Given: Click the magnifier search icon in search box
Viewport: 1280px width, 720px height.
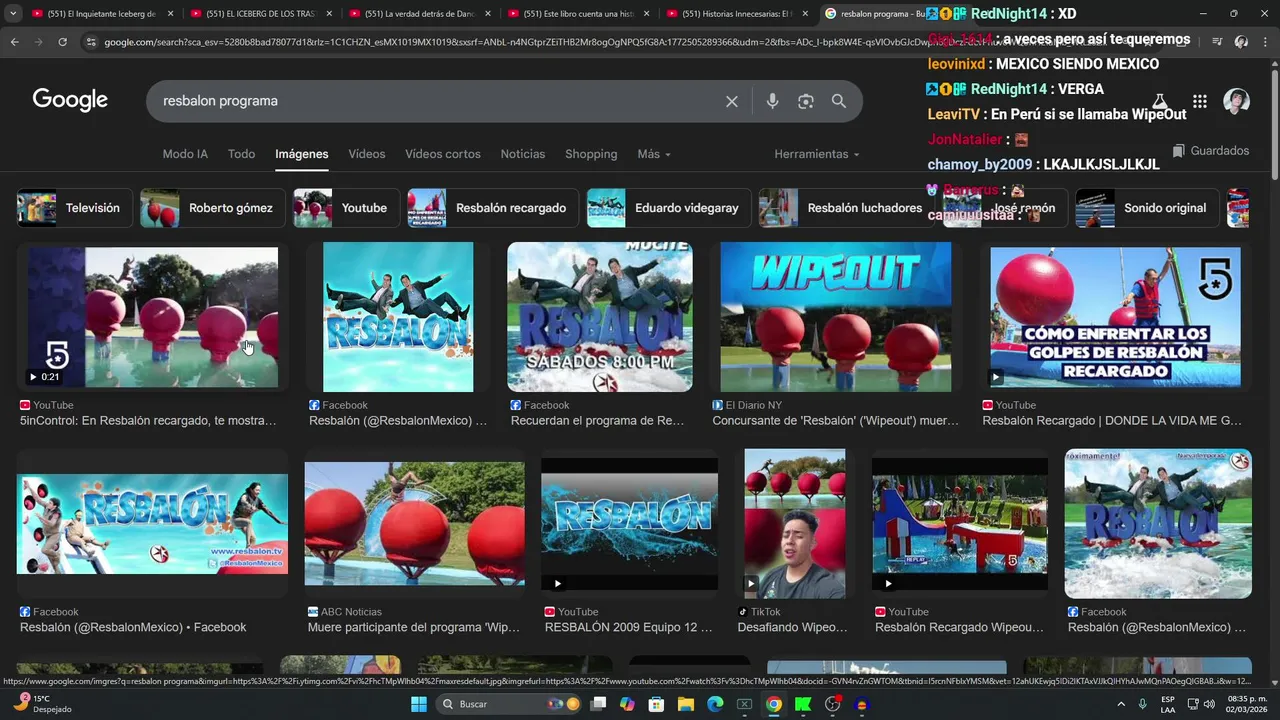Looking at the screenshot, I should 839,101.
